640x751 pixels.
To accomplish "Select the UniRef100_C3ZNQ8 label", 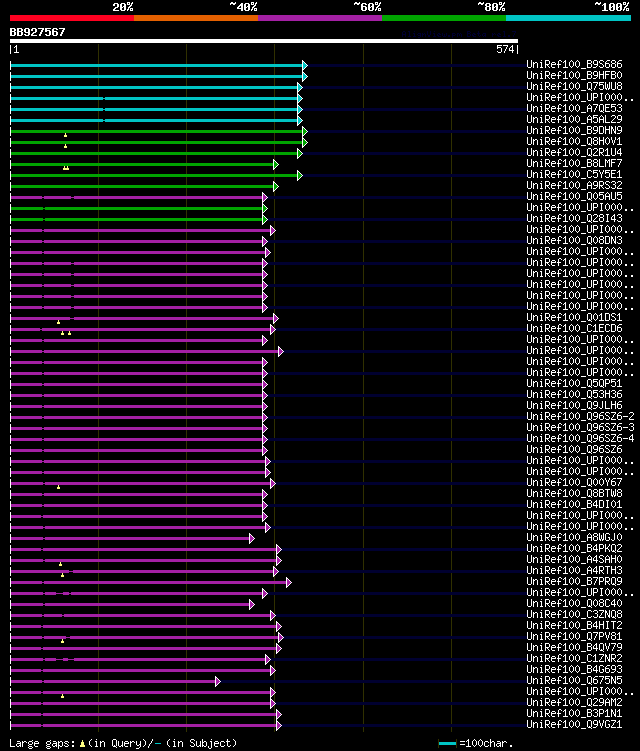I will point(574,615).
